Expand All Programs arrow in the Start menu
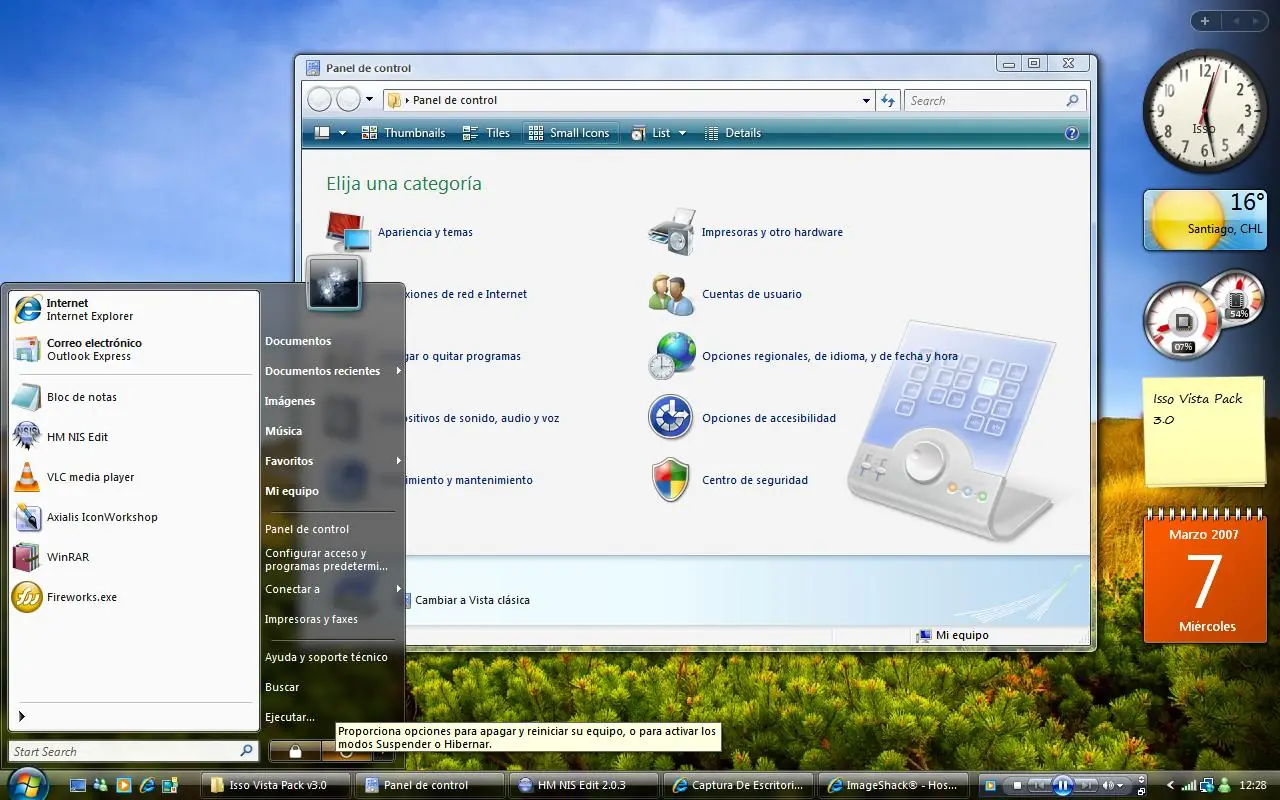The height and width of the screenshot is (800, 1280). tap(22, 716)
